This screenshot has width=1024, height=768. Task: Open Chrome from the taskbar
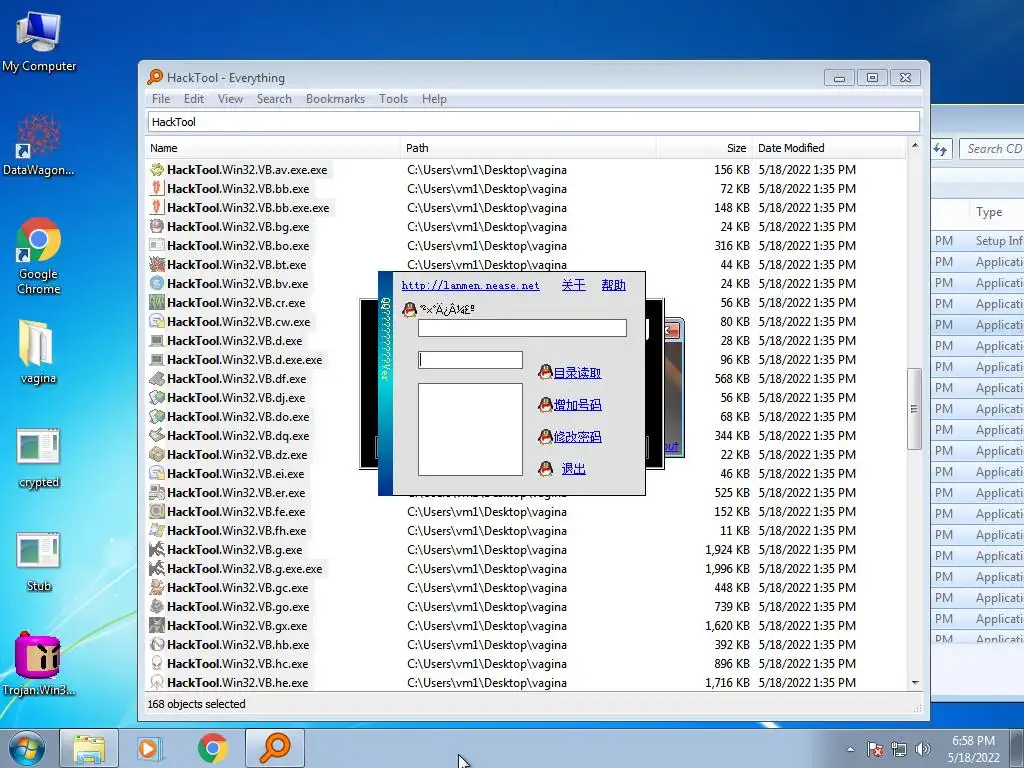pyautogui.click(x=212, y=748)
